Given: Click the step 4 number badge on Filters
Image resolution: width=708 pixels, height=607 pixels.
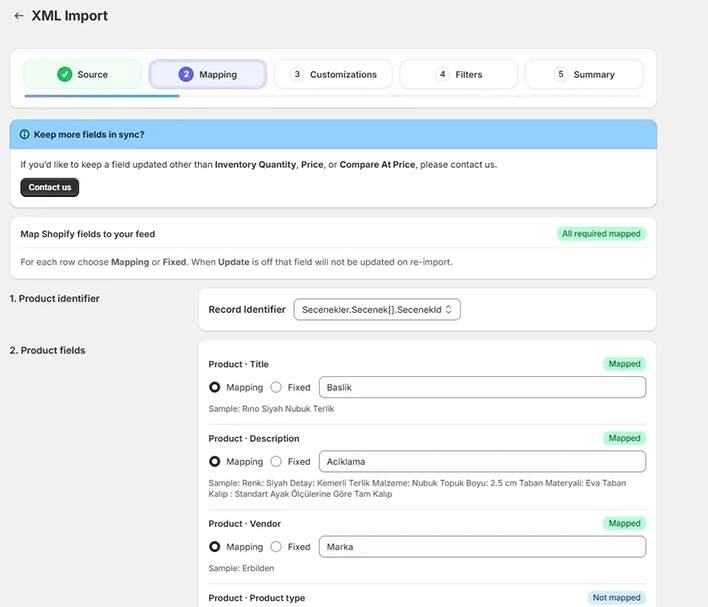Looking at the screenshot, I should pos(442,74).
